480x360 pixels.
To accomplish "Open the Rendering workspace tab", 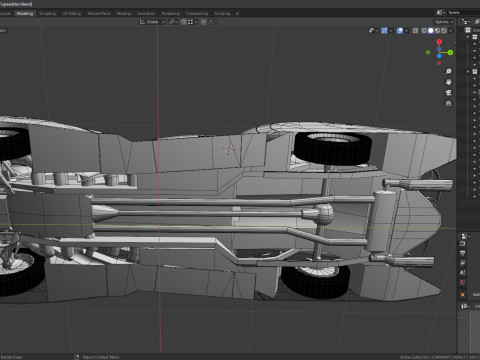I will tap(171, 13).
